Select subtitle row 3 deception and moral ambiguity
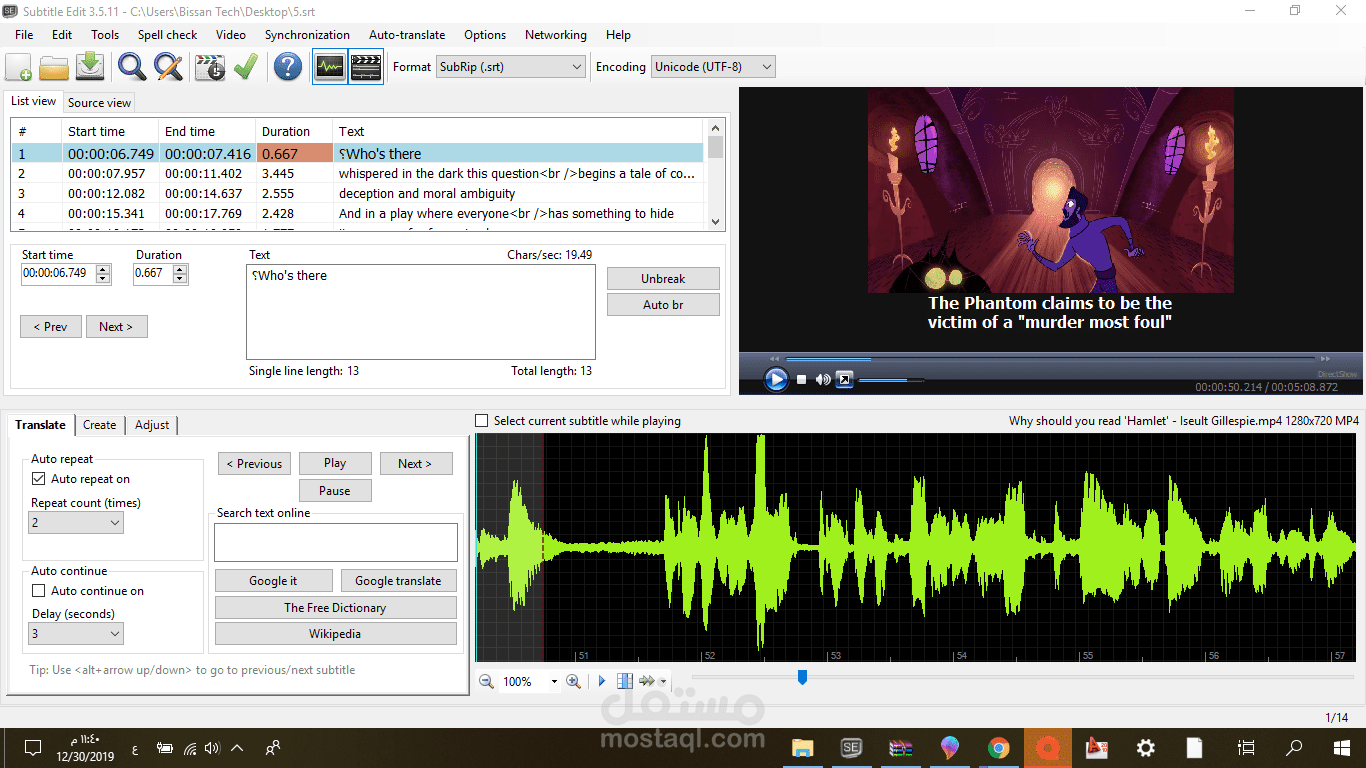Viewport: 1366px width, 768px height. coord(358,193)
